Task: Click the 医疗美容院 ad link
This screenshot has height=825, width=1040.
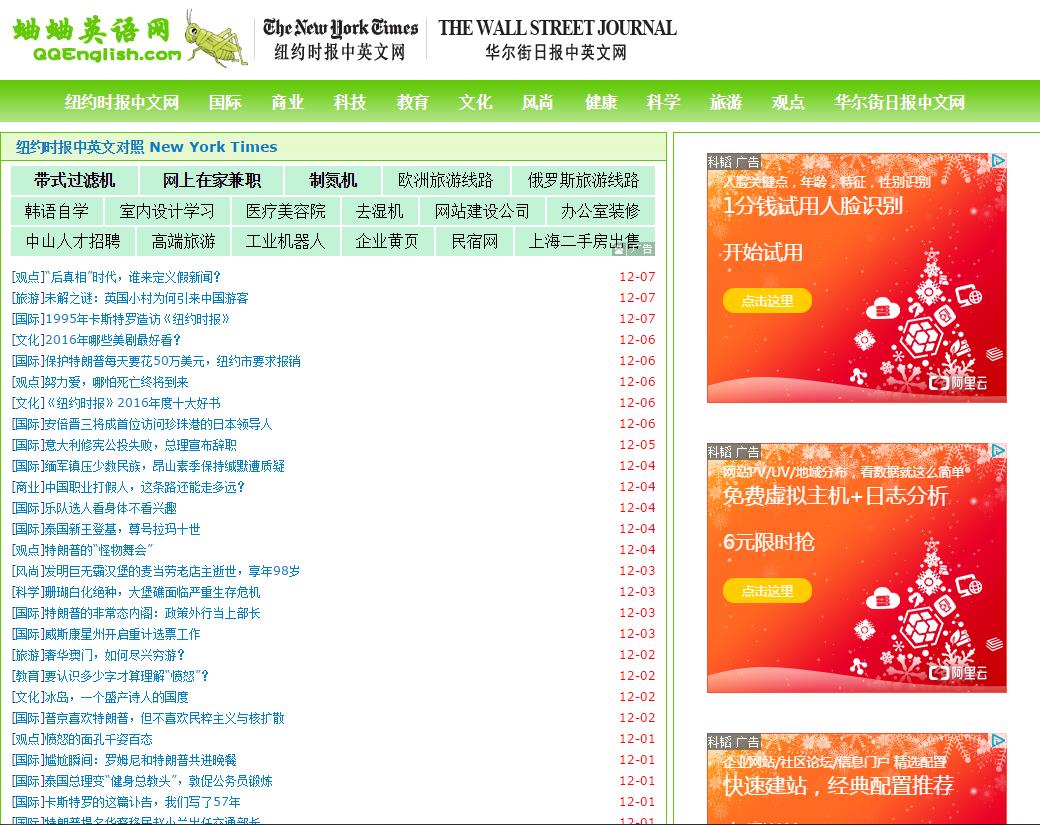Action: 286,211
